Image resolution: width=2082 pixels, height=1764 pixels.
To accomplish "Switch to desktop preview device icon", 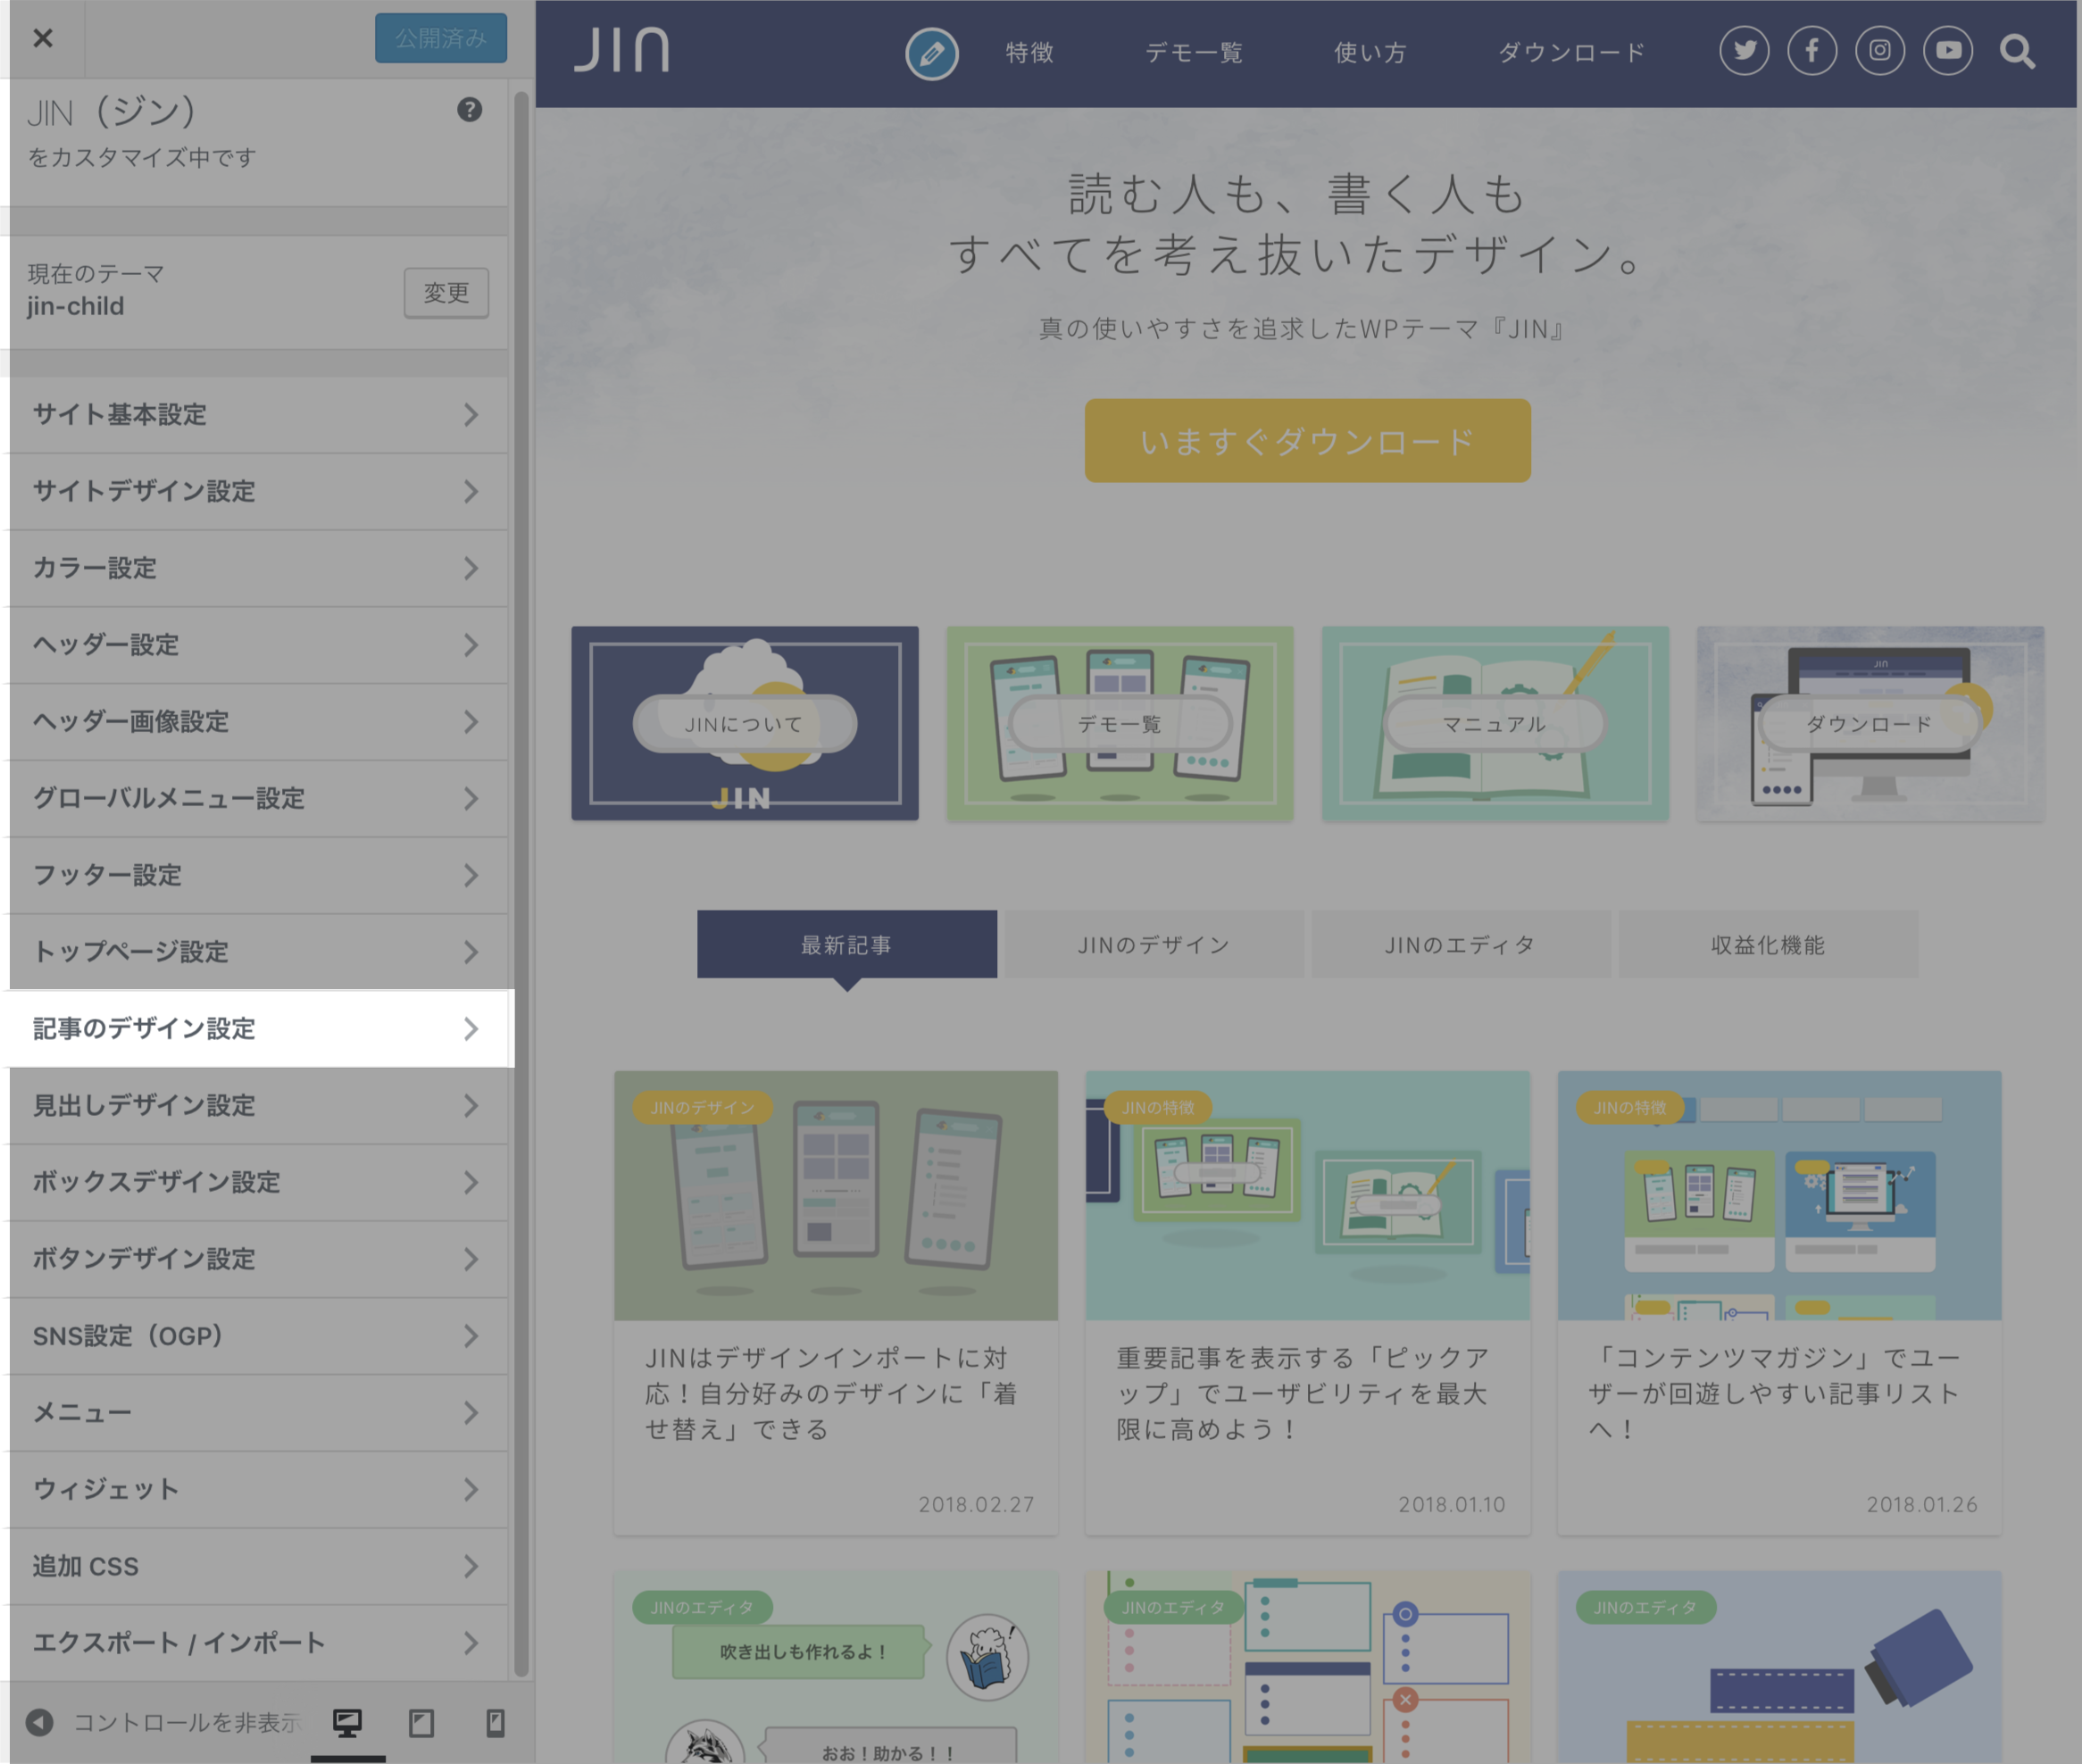I will click(x=347, y=1722).
